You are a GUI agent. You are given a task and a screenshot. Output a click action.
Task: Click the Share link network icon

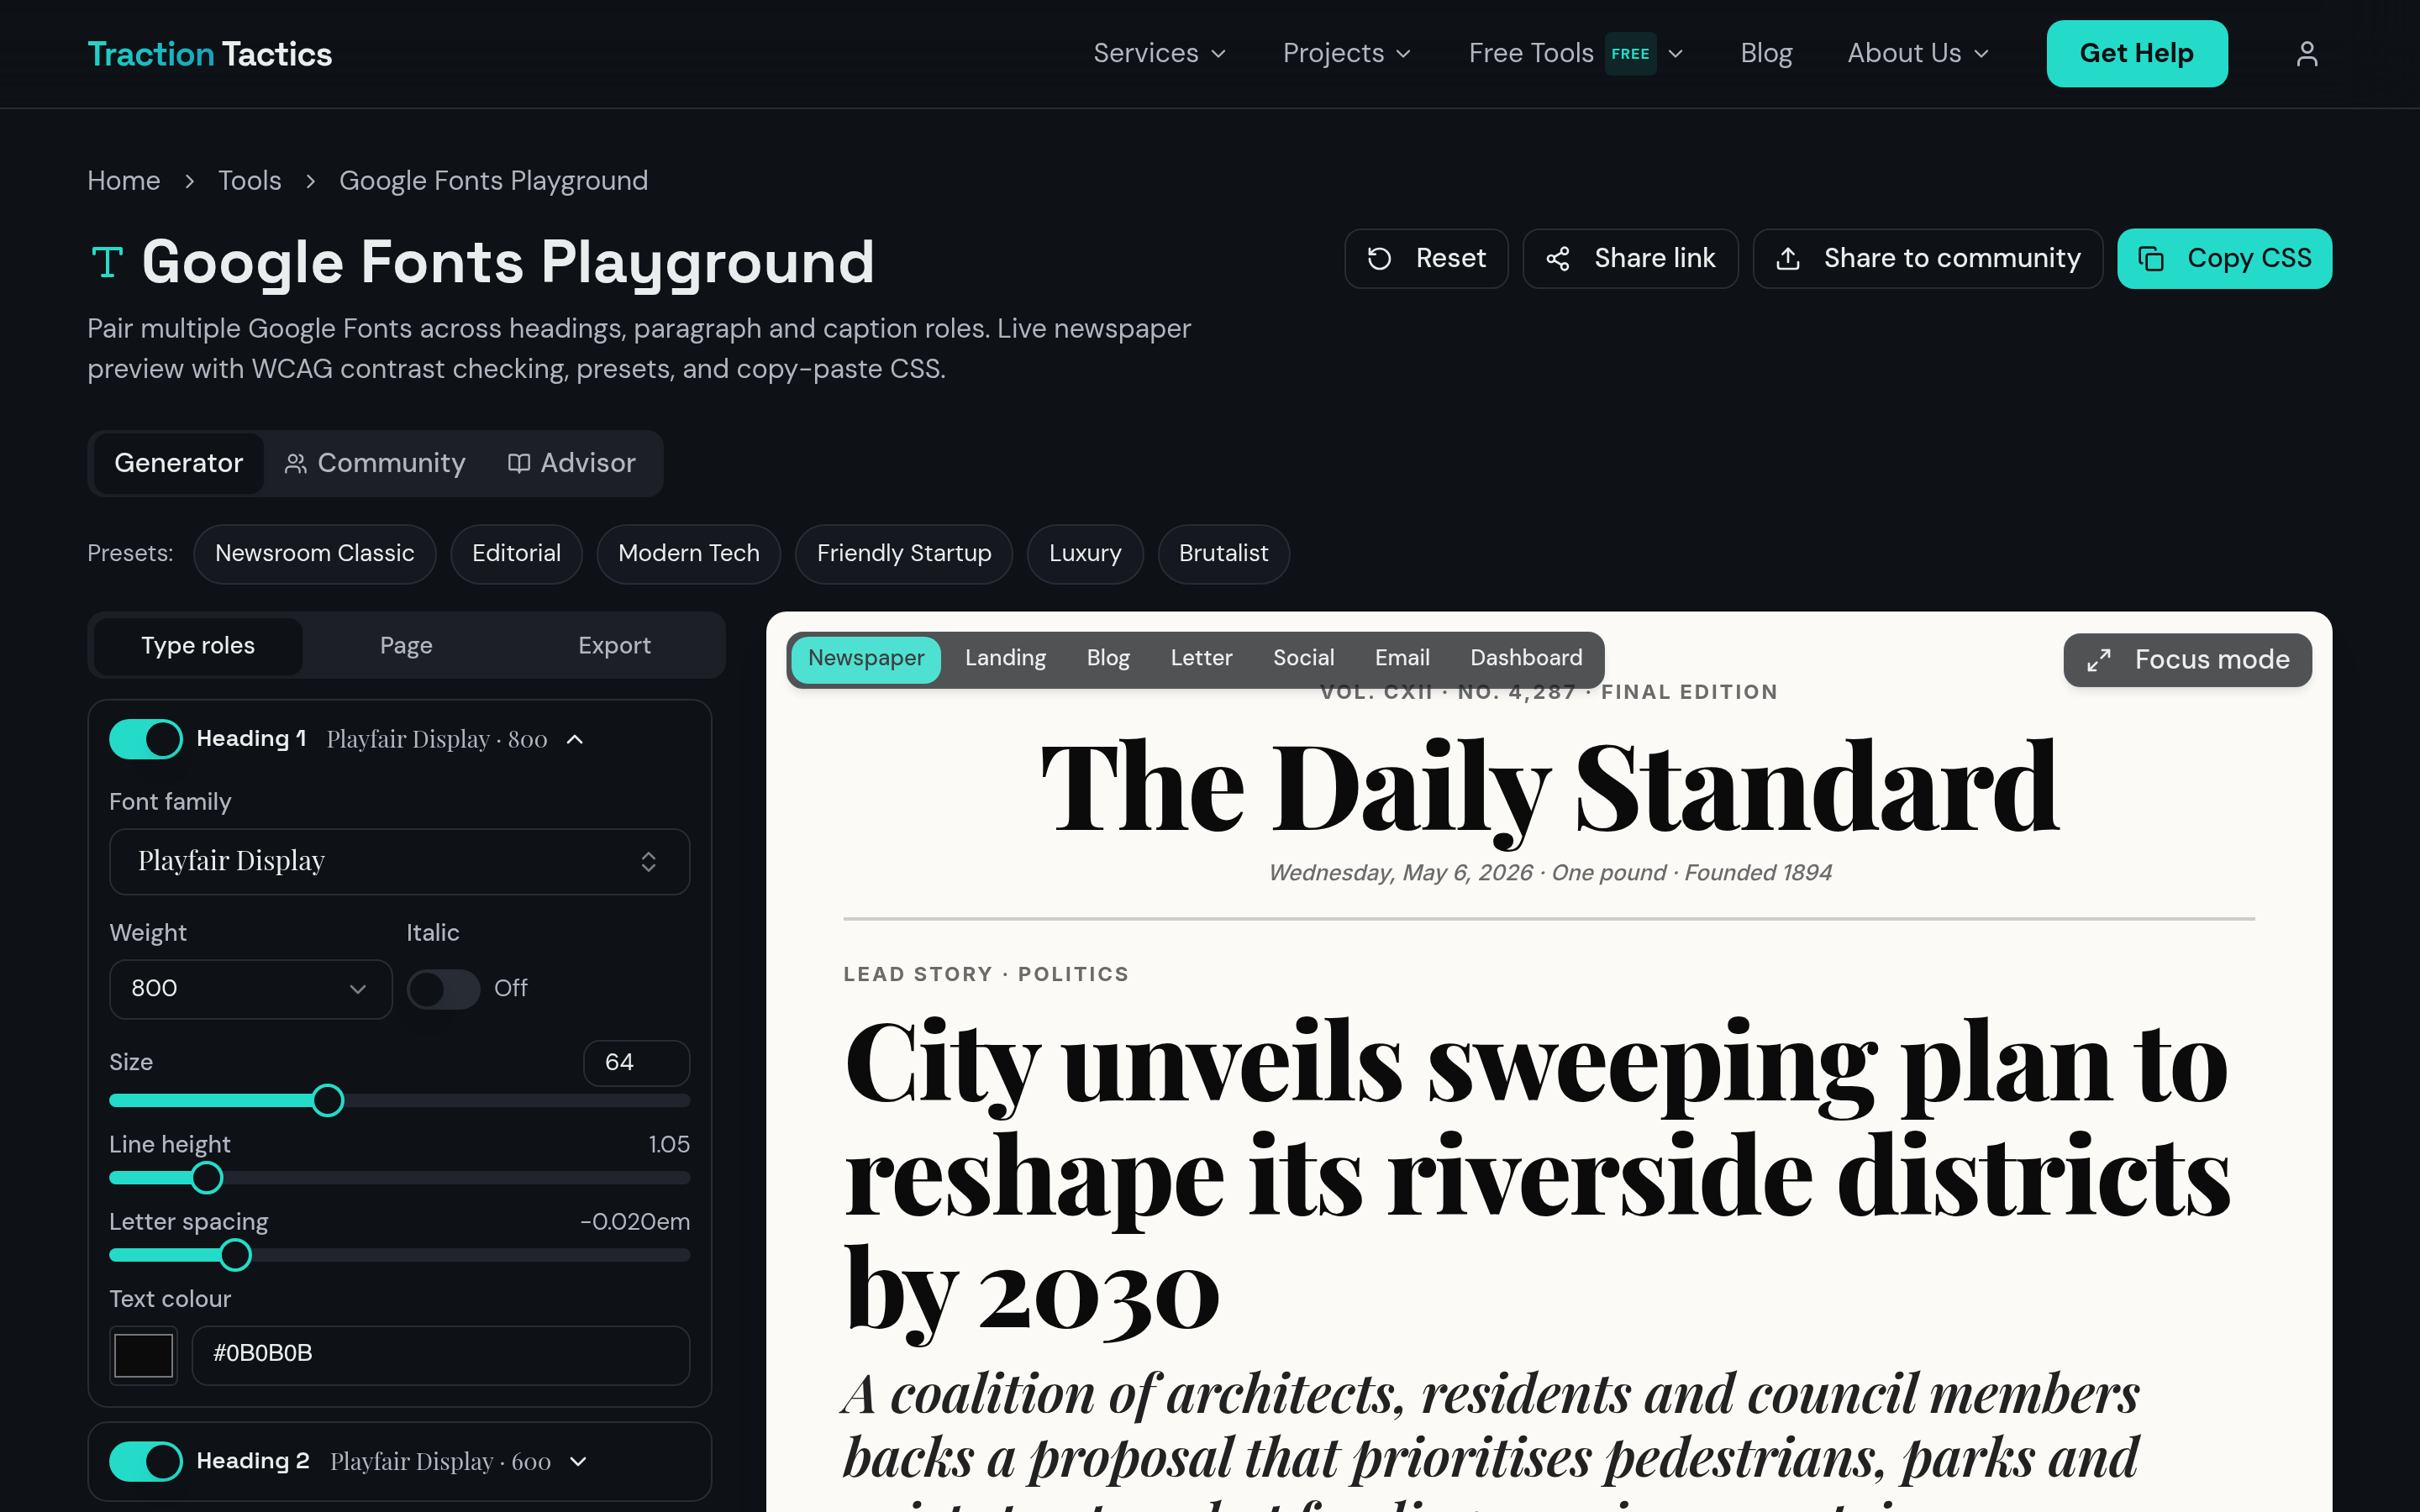point(1557,259)
